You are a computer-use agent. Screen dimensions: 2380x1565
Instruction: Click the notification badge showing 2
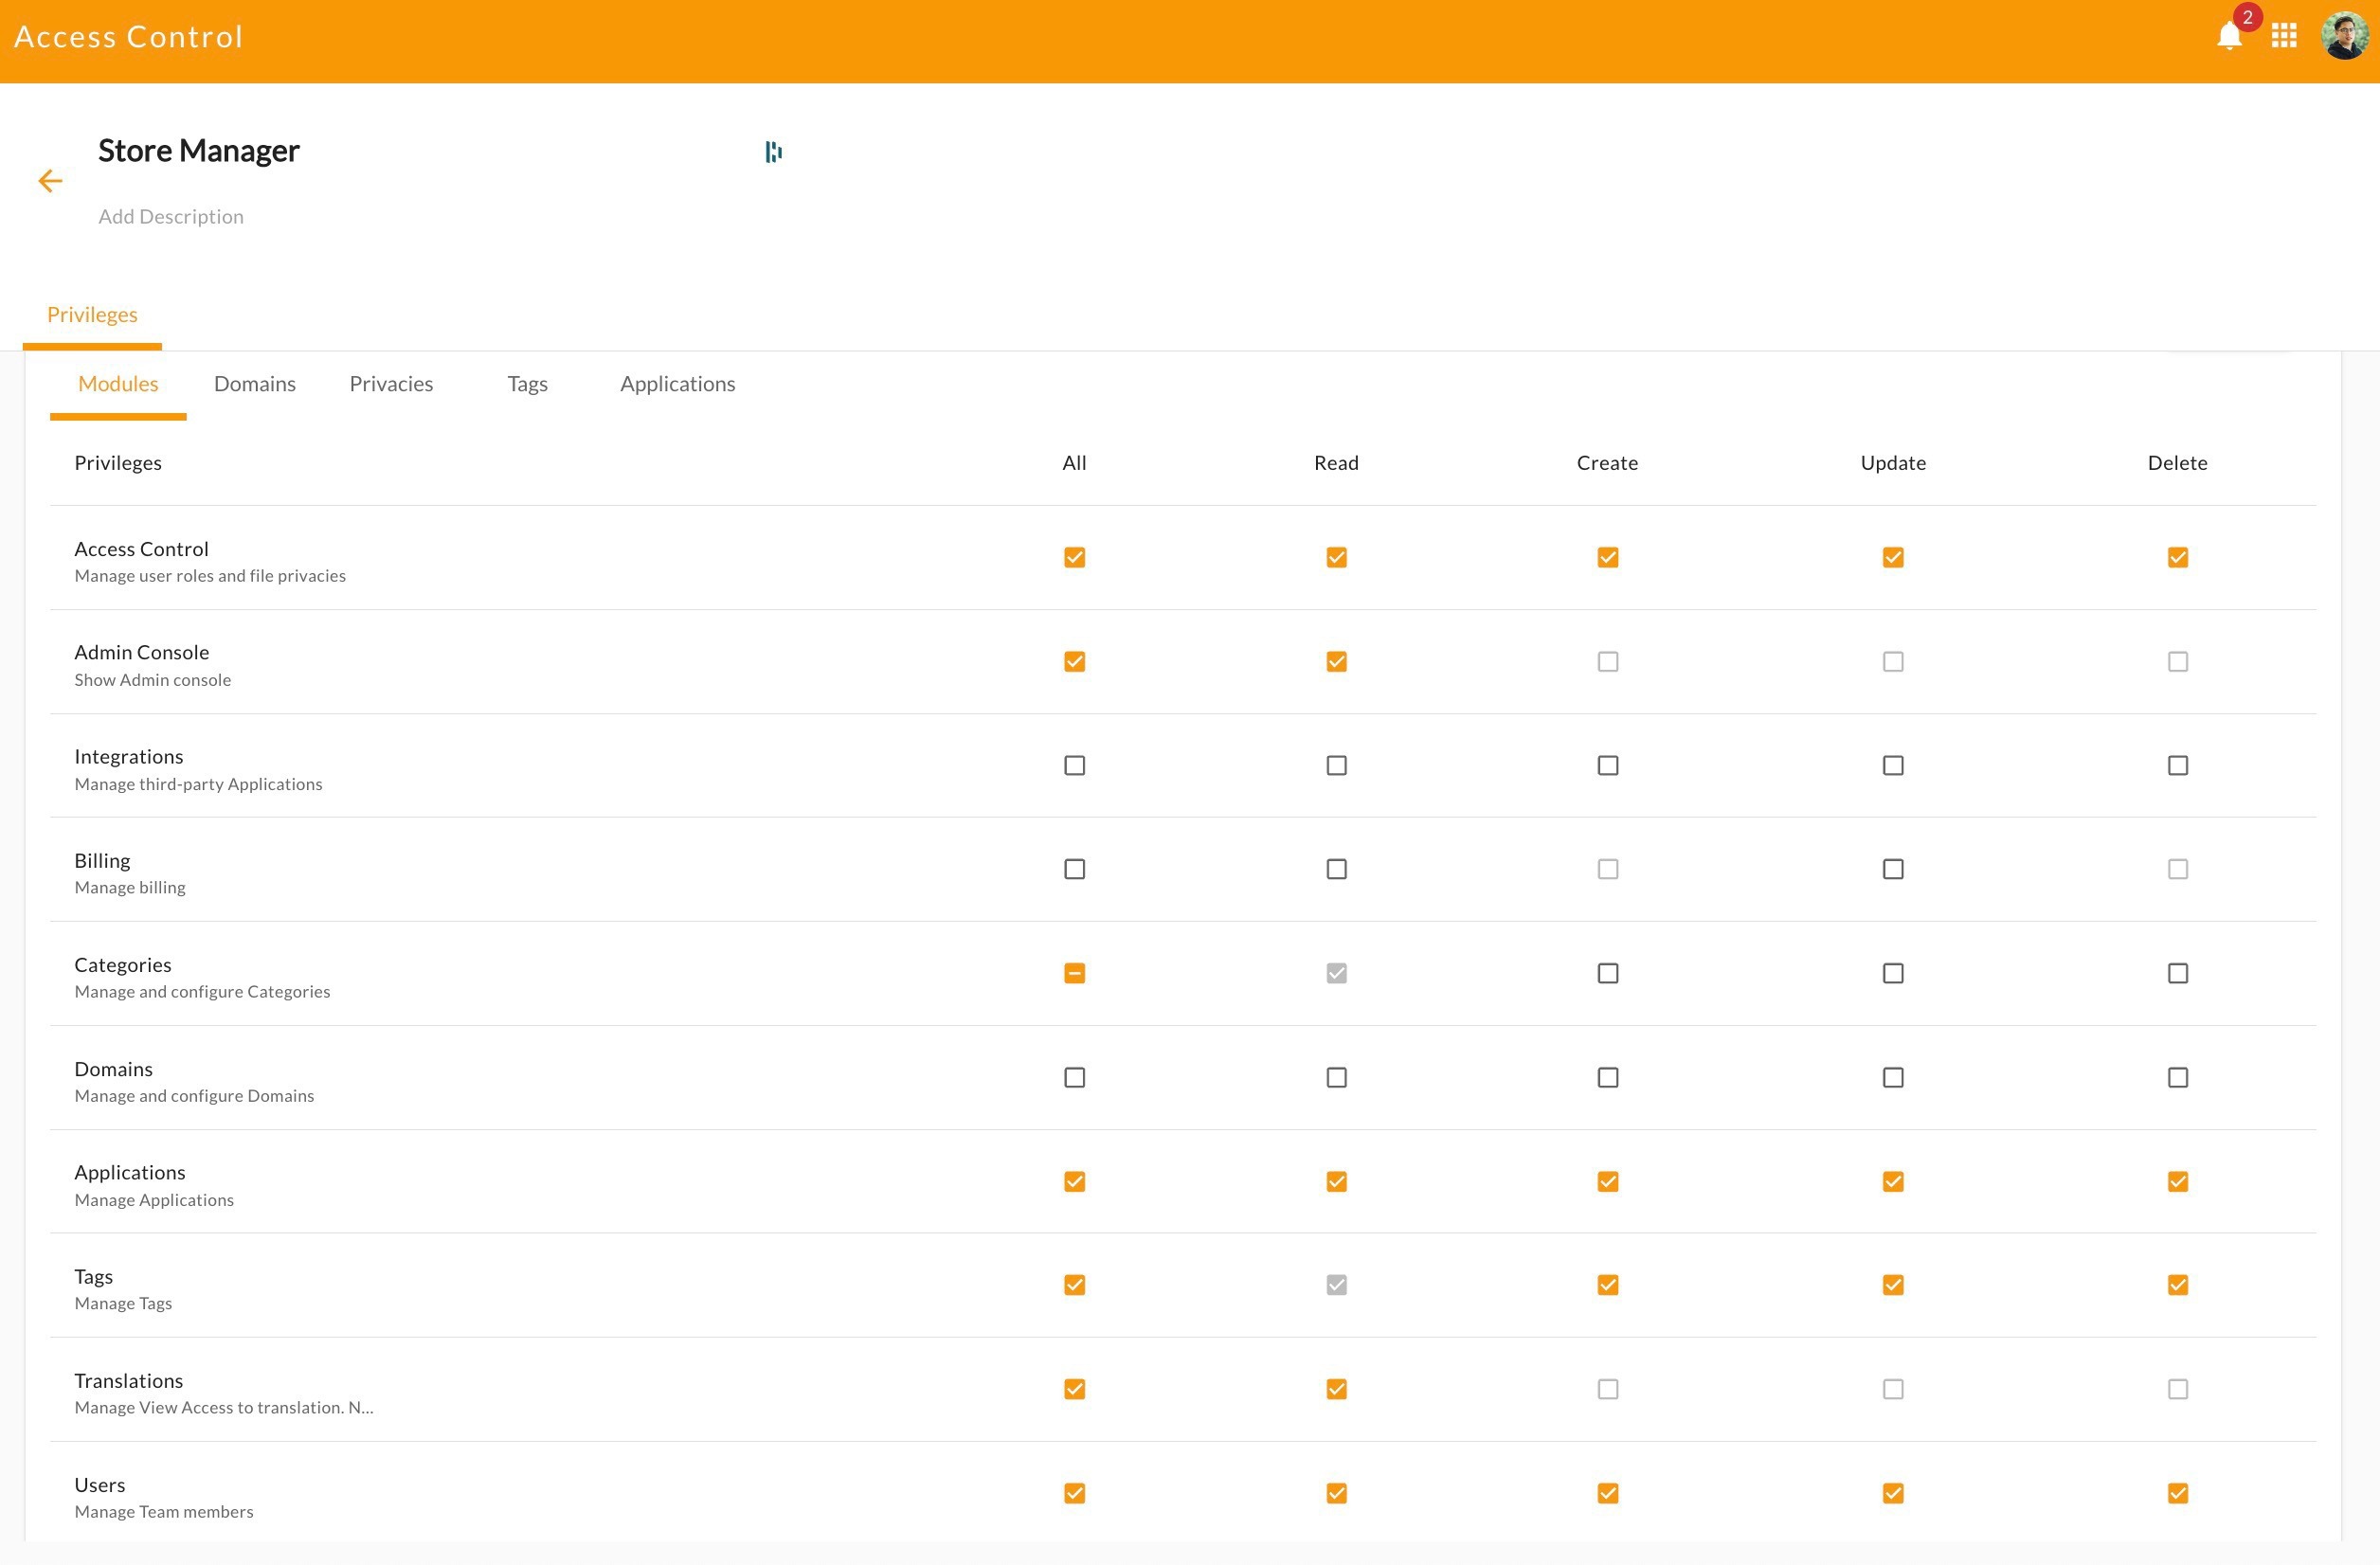[x=2247, y=18]
